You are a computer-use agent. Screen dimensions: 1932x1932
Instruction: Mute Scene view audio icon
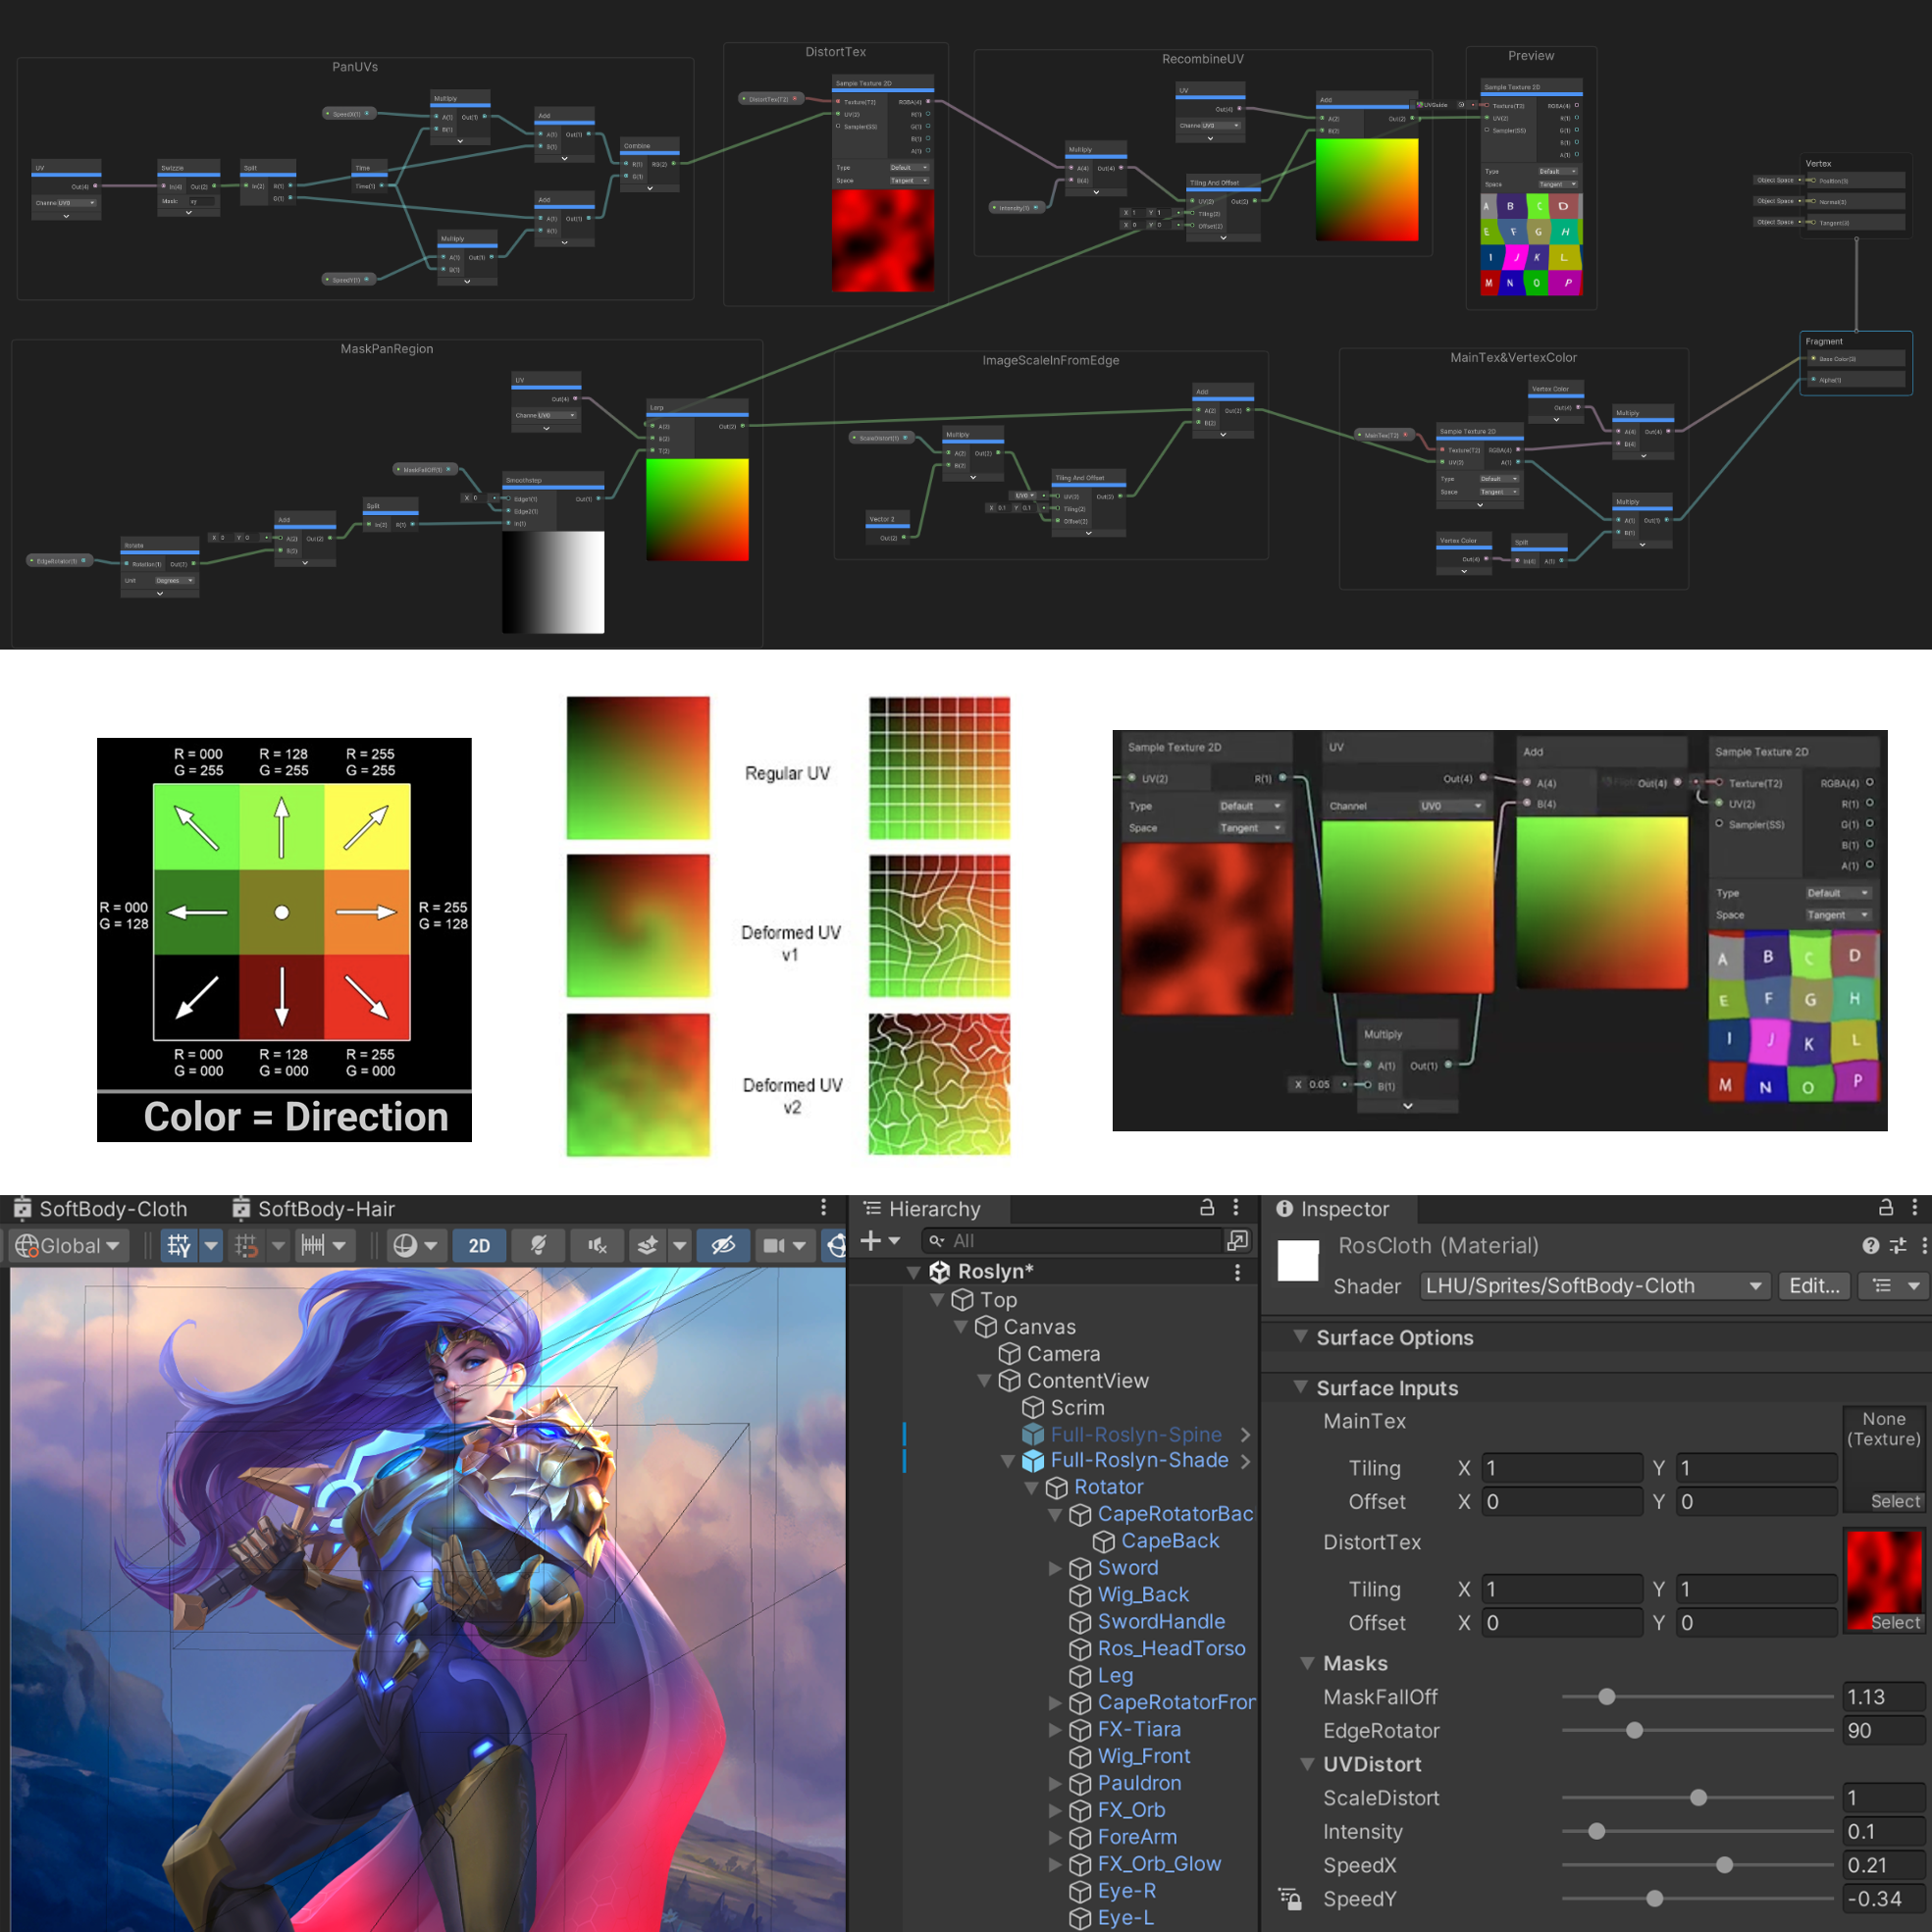[x=597, y=1245]
